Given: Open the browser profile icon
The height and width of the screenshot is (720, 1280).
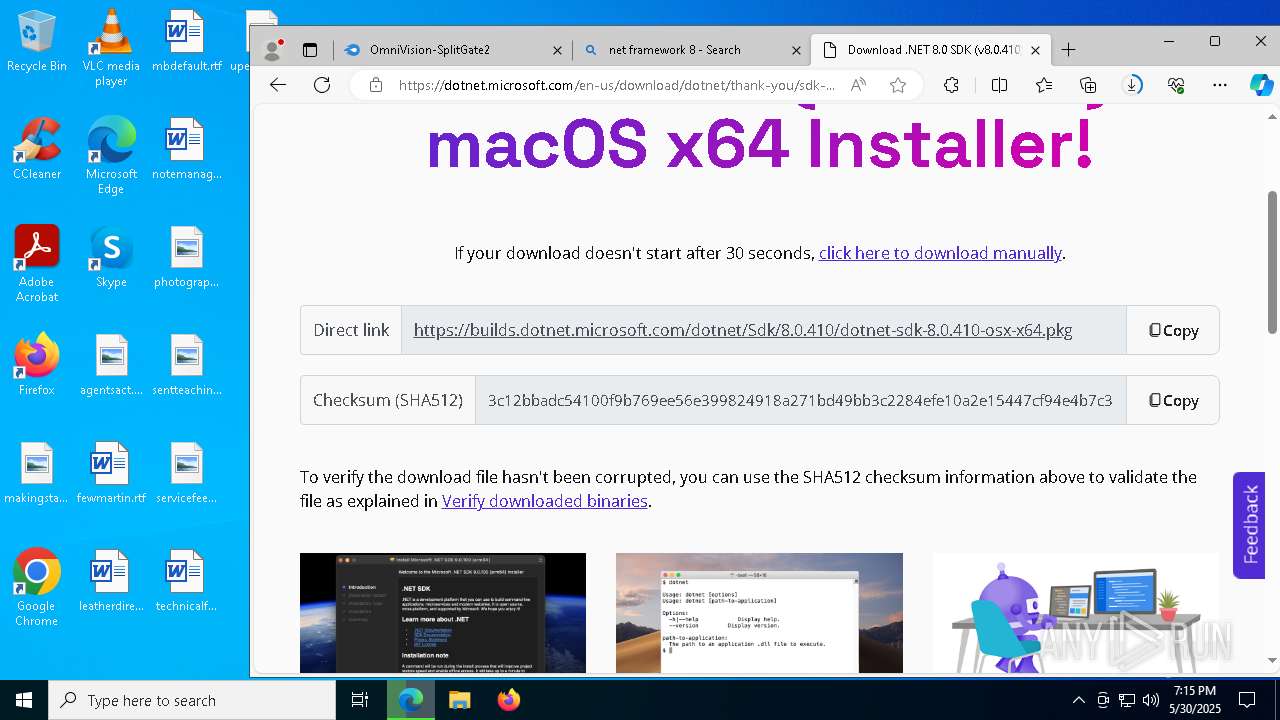Looking at the screenshot, I should (x=272, y=50).
